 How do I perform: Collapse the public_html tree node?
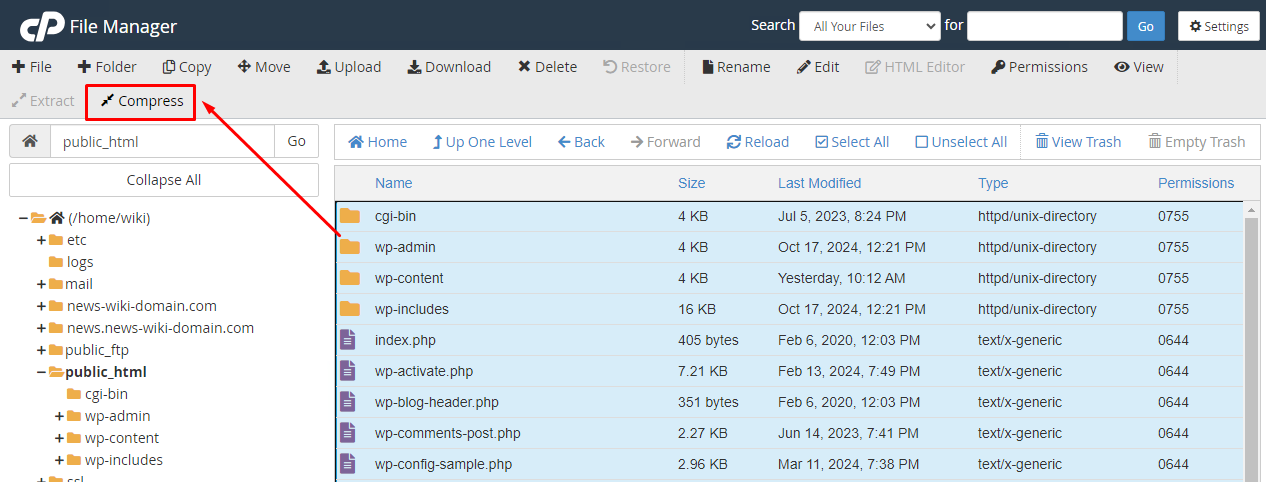pyautogui.click(x=42, y=372)
